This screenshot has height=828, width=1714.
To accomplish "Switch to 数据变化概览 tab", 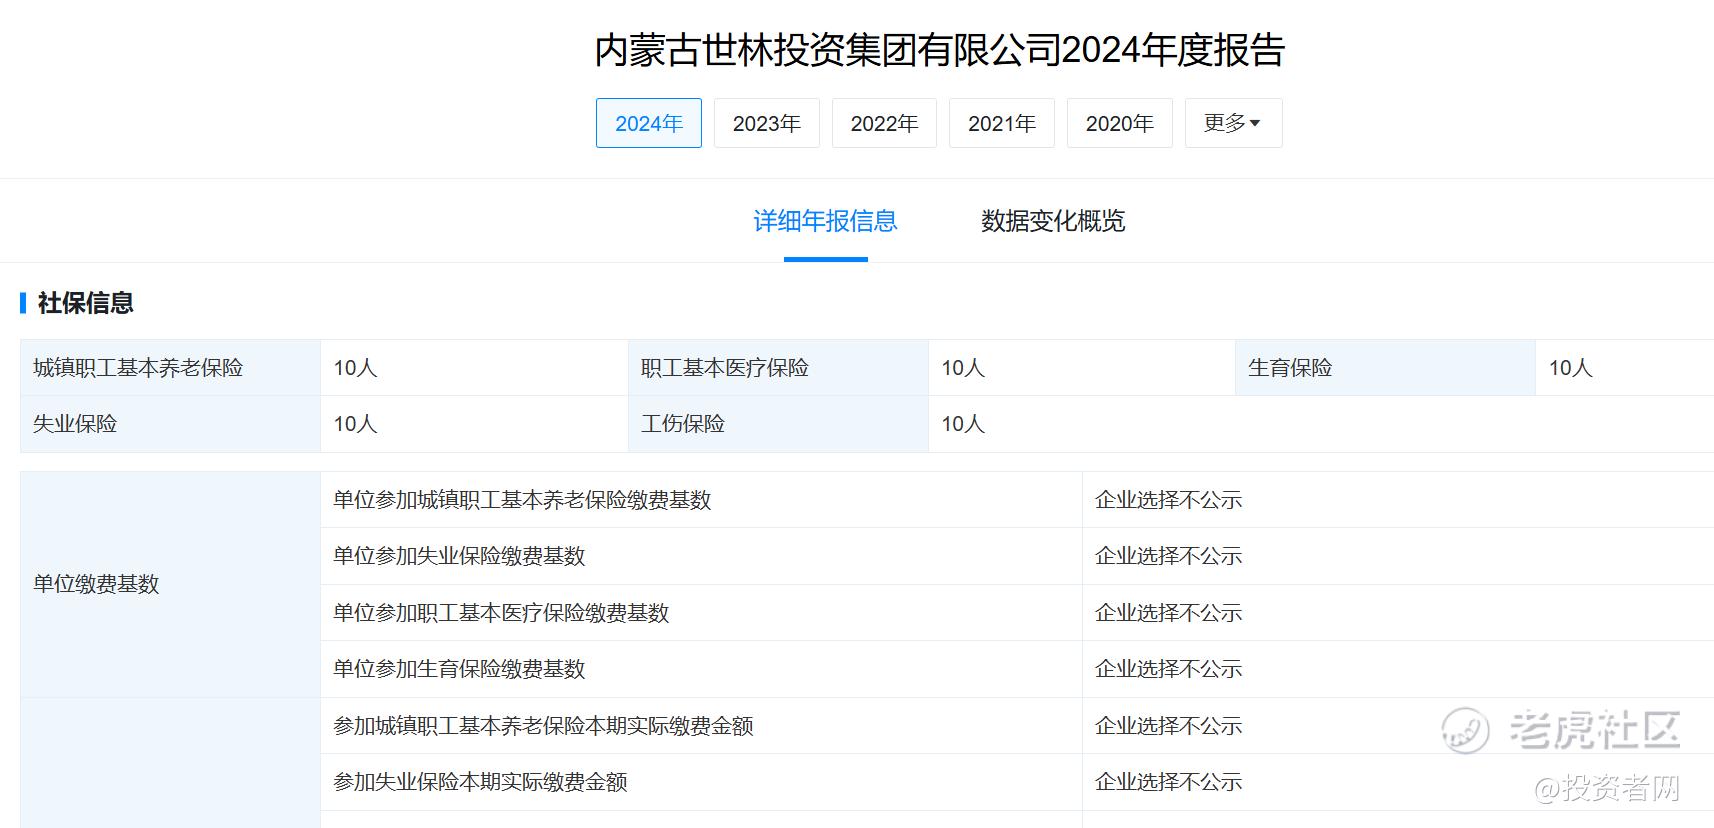I will pos(1053,221).
